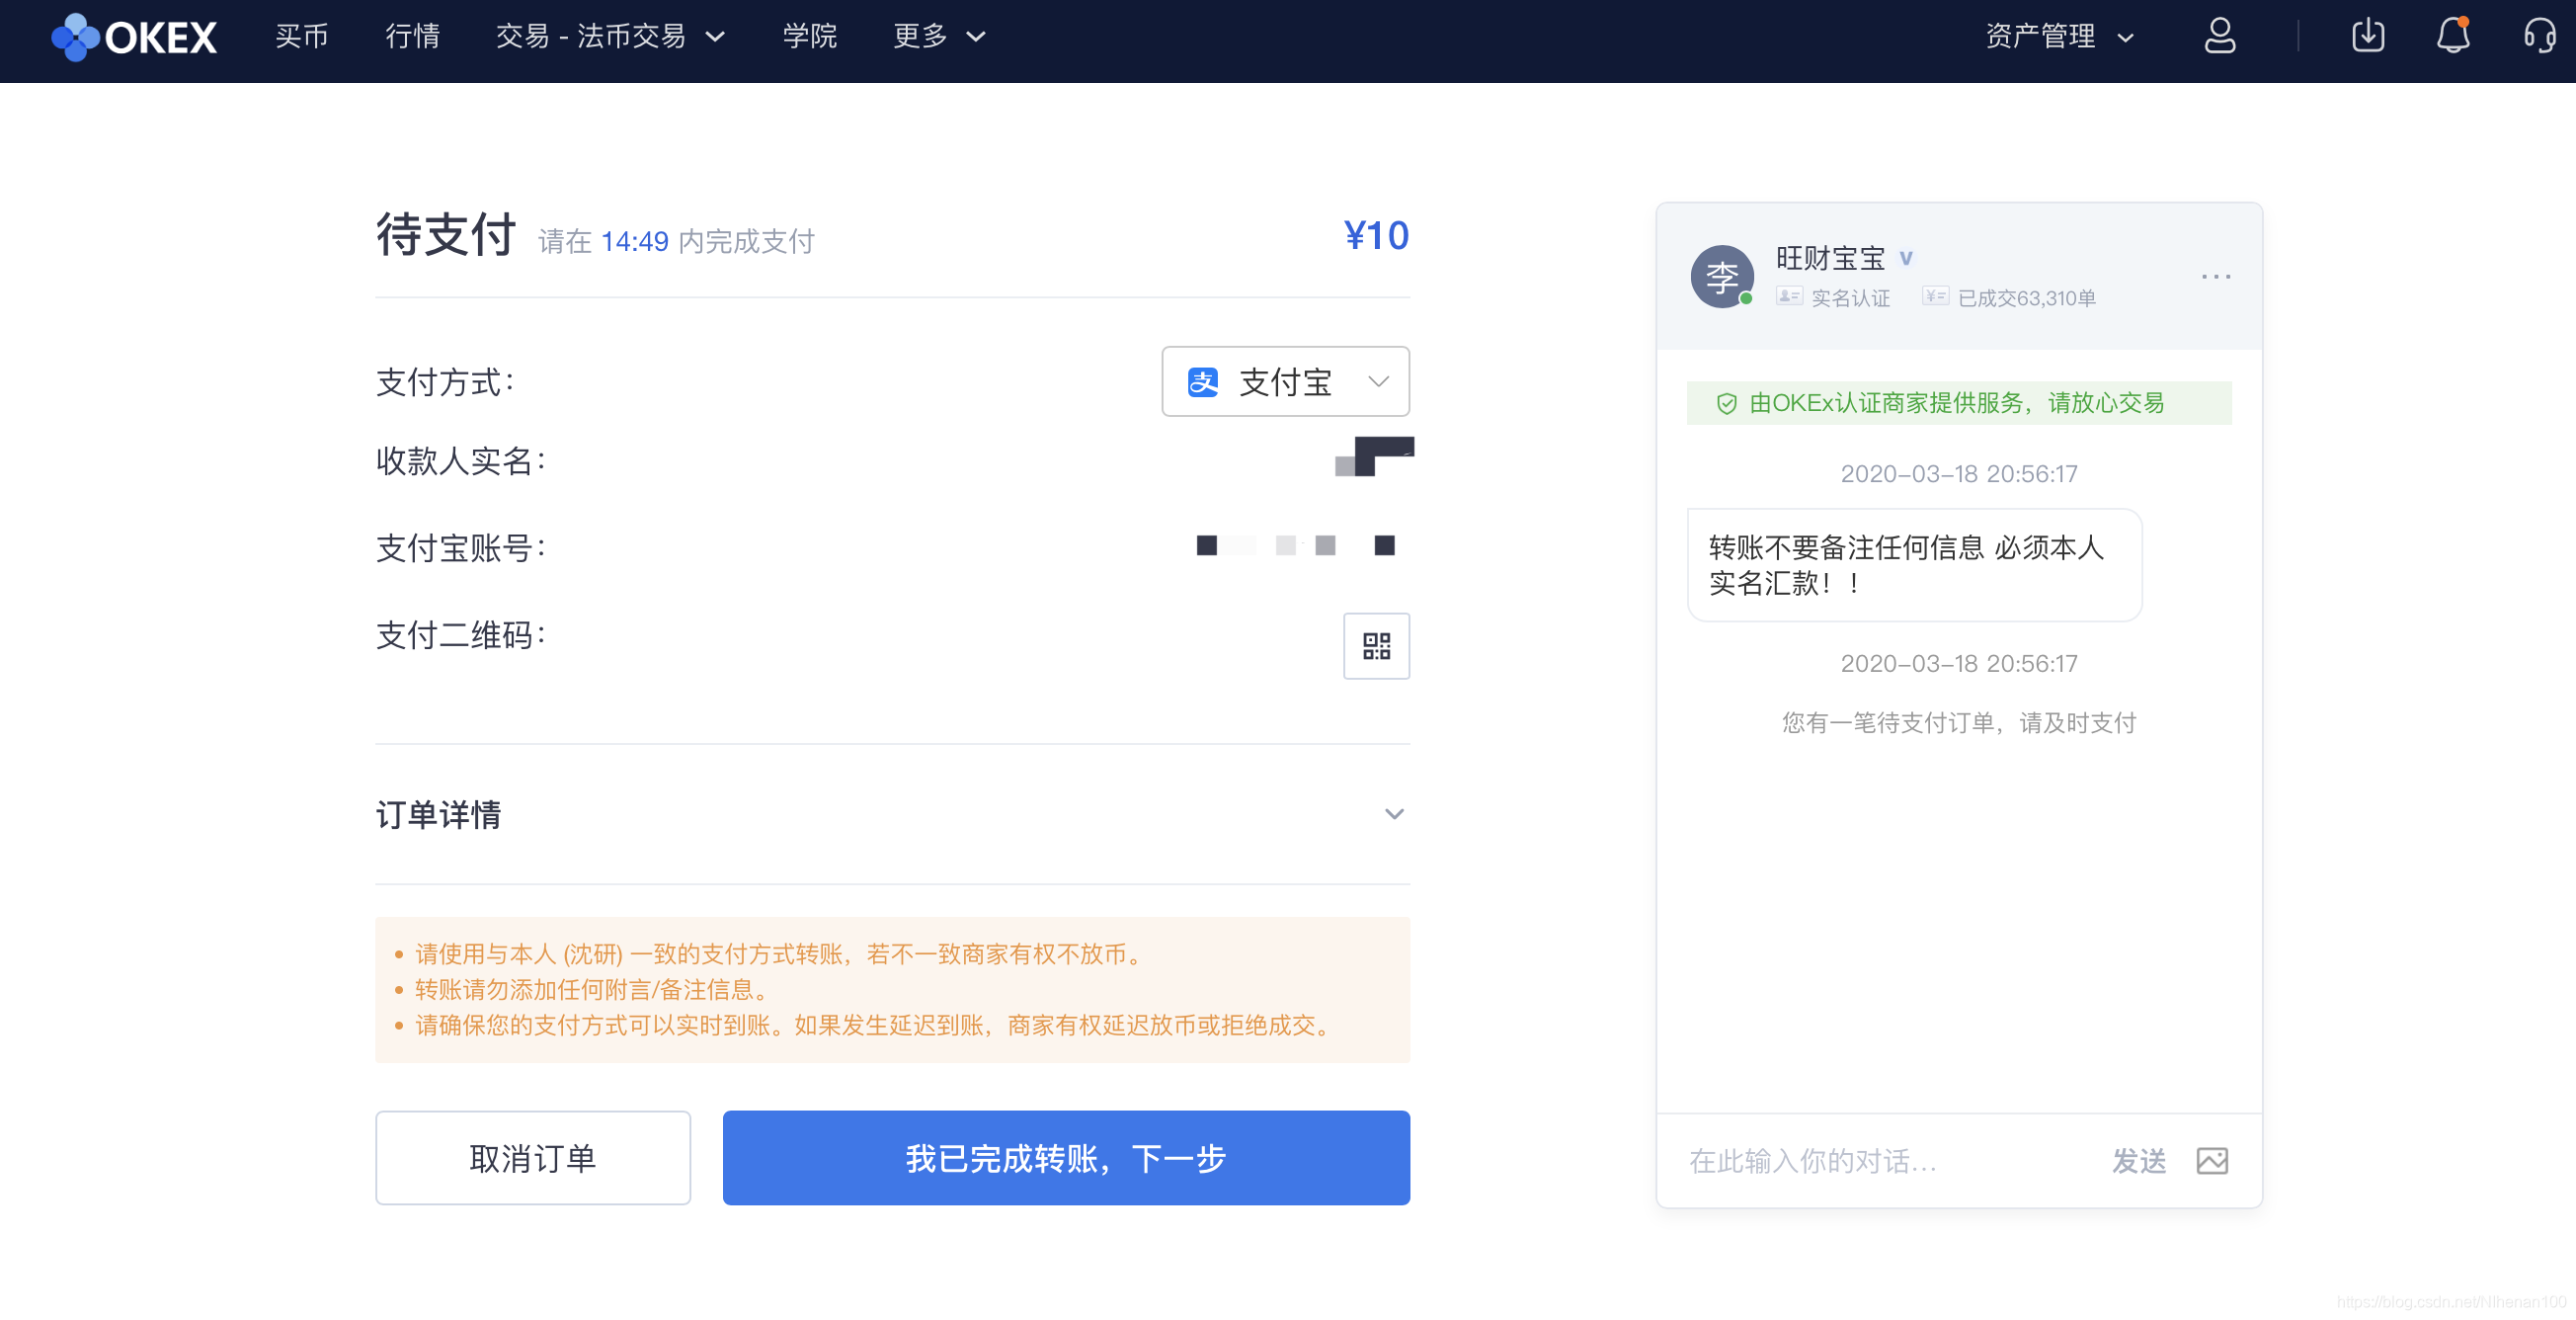The height and width of the screenshot is (1320, 2576).
Task: Show the payment QR code
Action: (1376, 646)
